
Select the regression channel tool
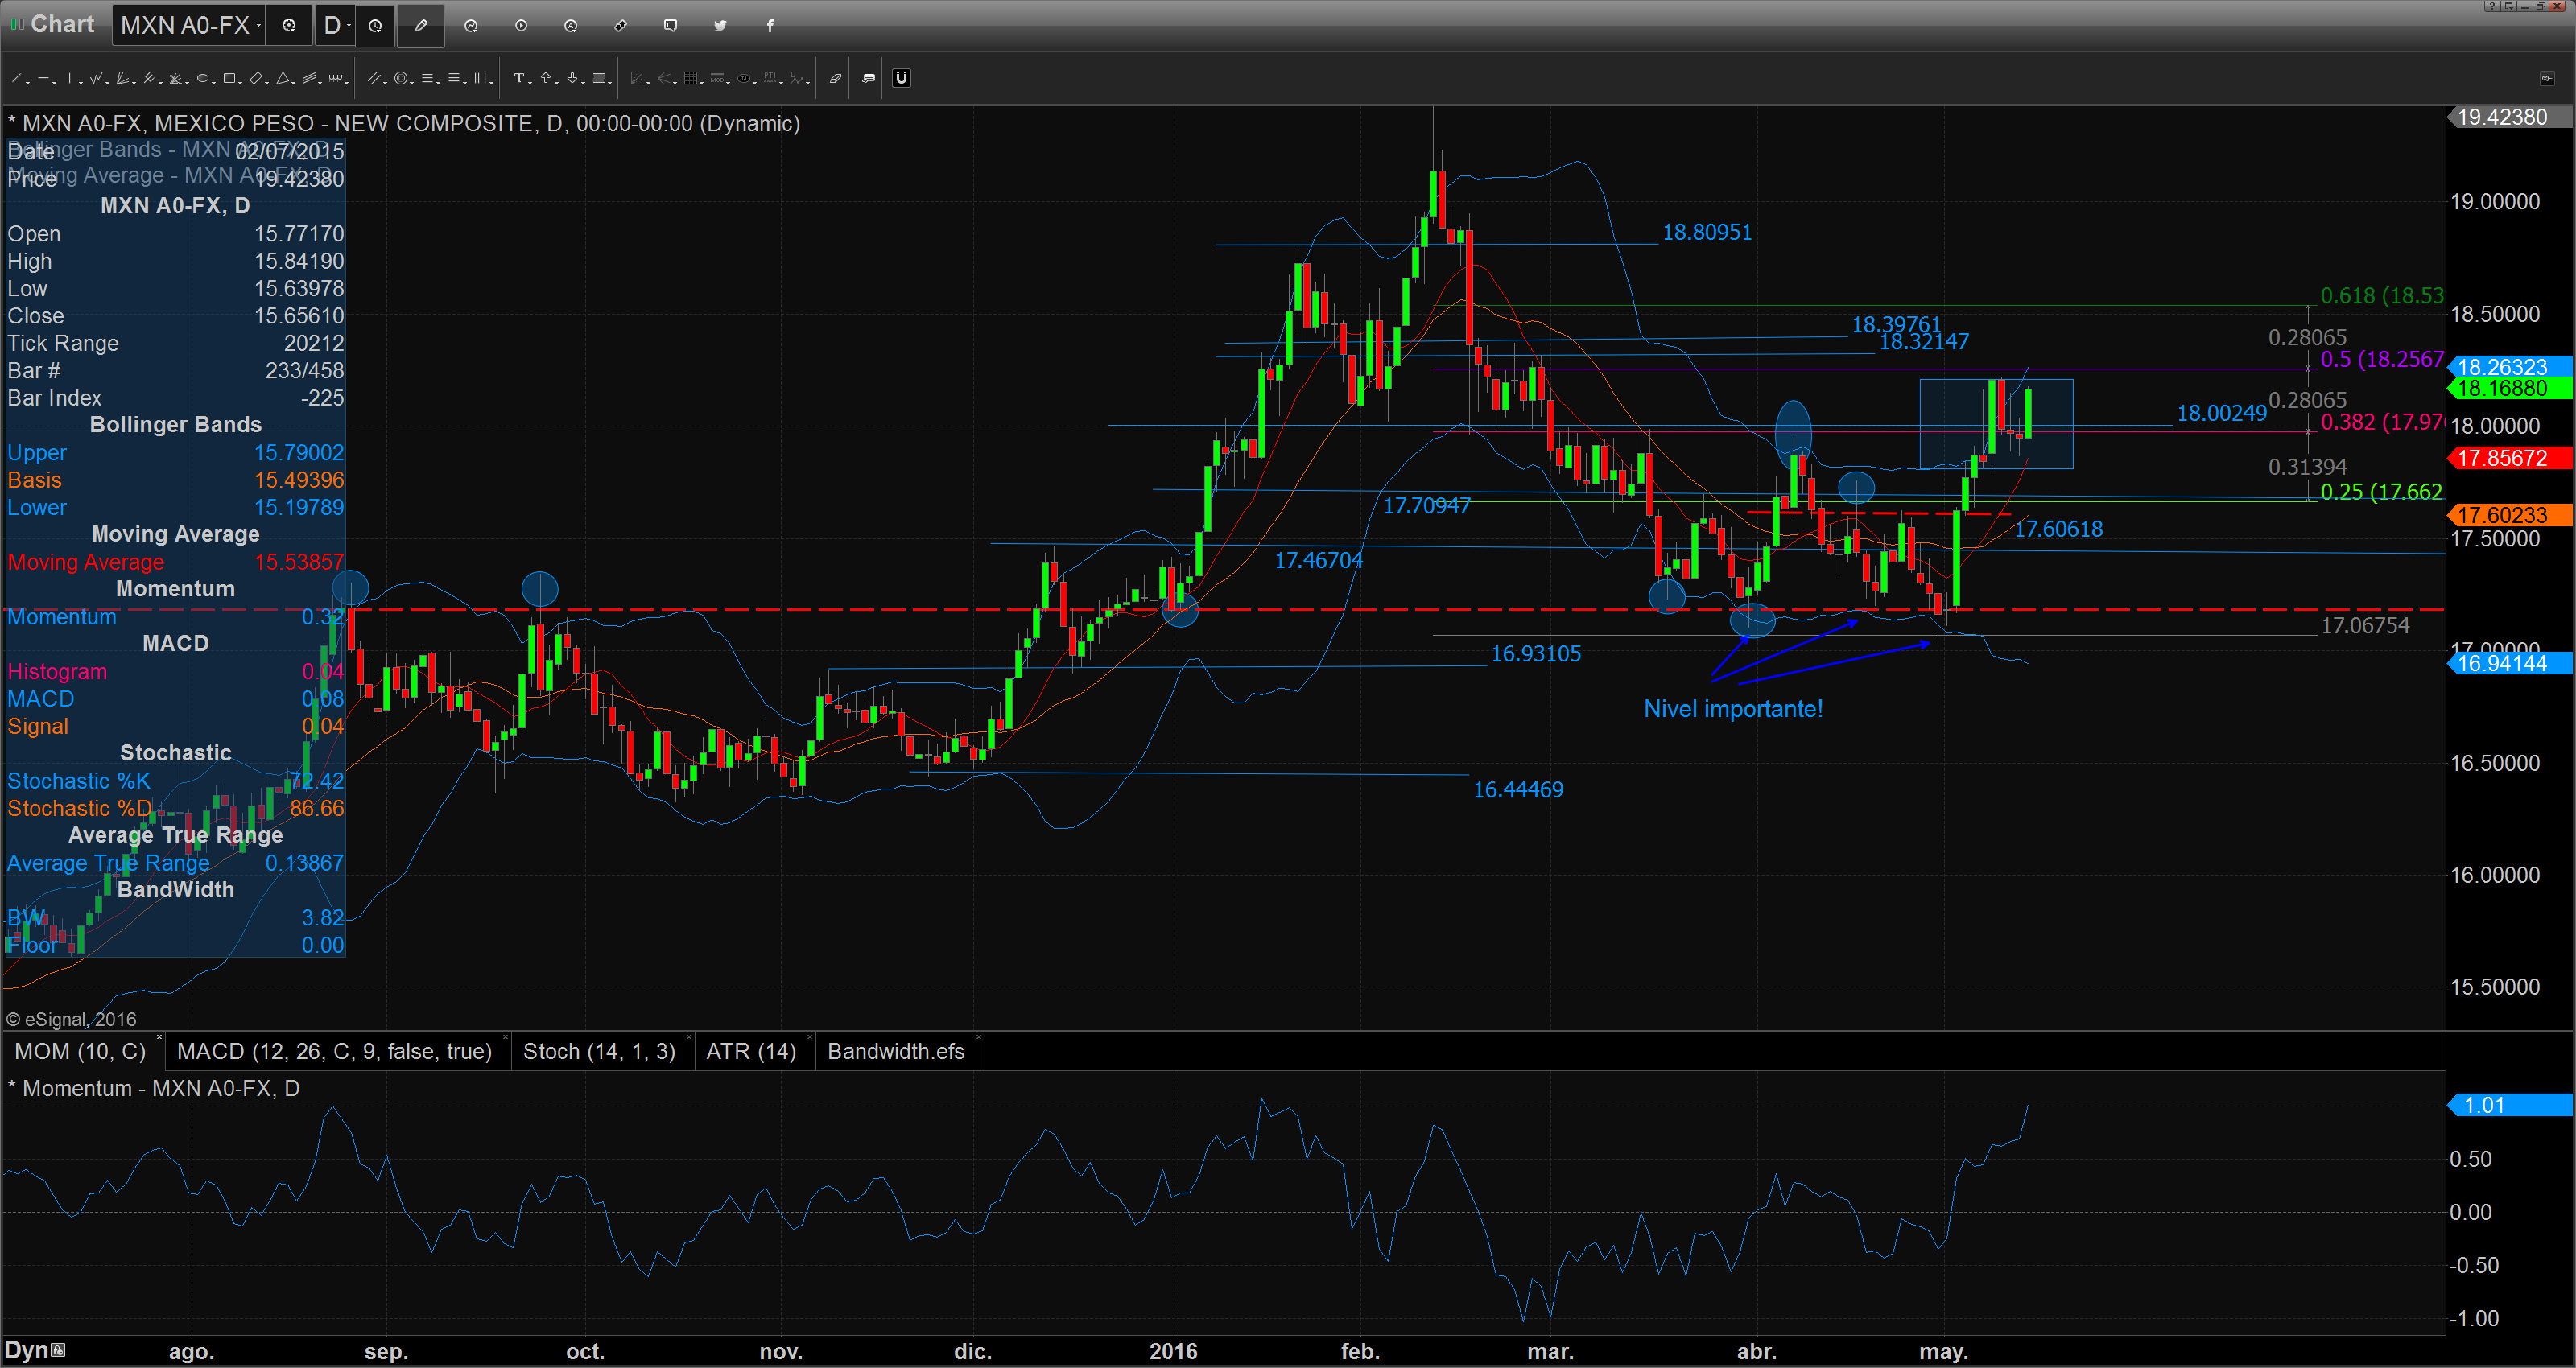tap(309, 78)
